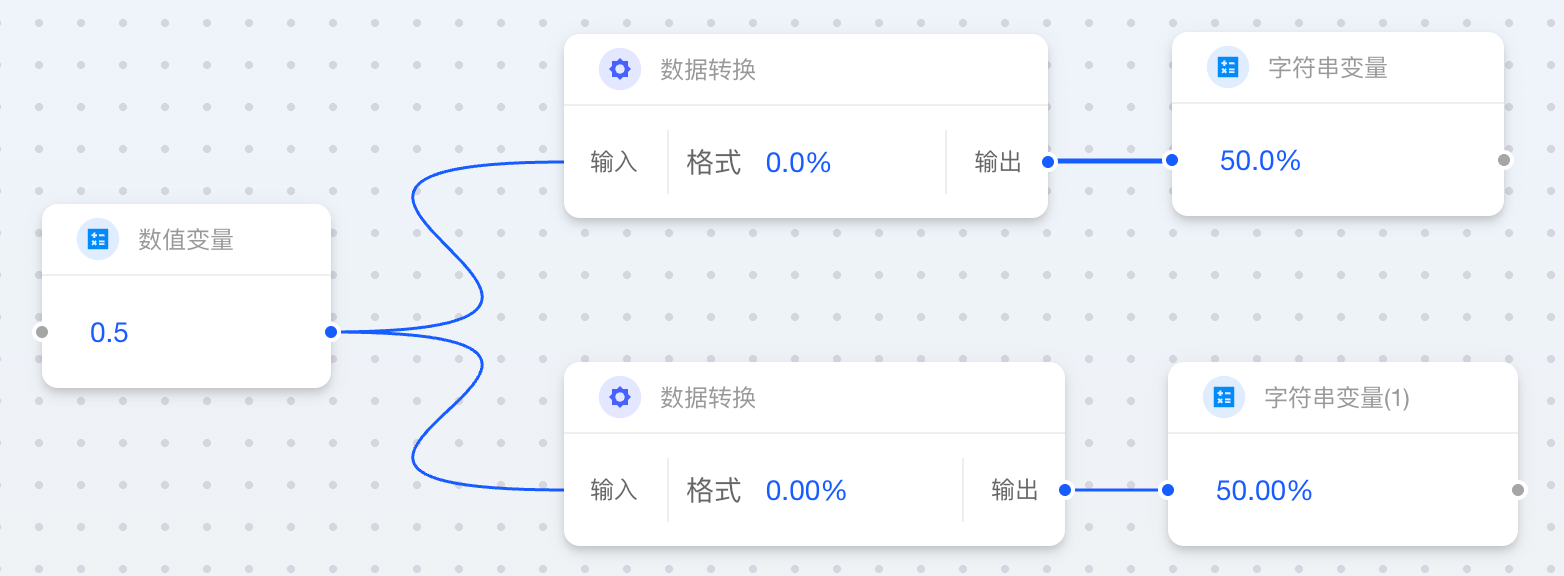Click the 数值变量 left input port dot
Screen dimensions: 1564x576
(x=42, y=332)
